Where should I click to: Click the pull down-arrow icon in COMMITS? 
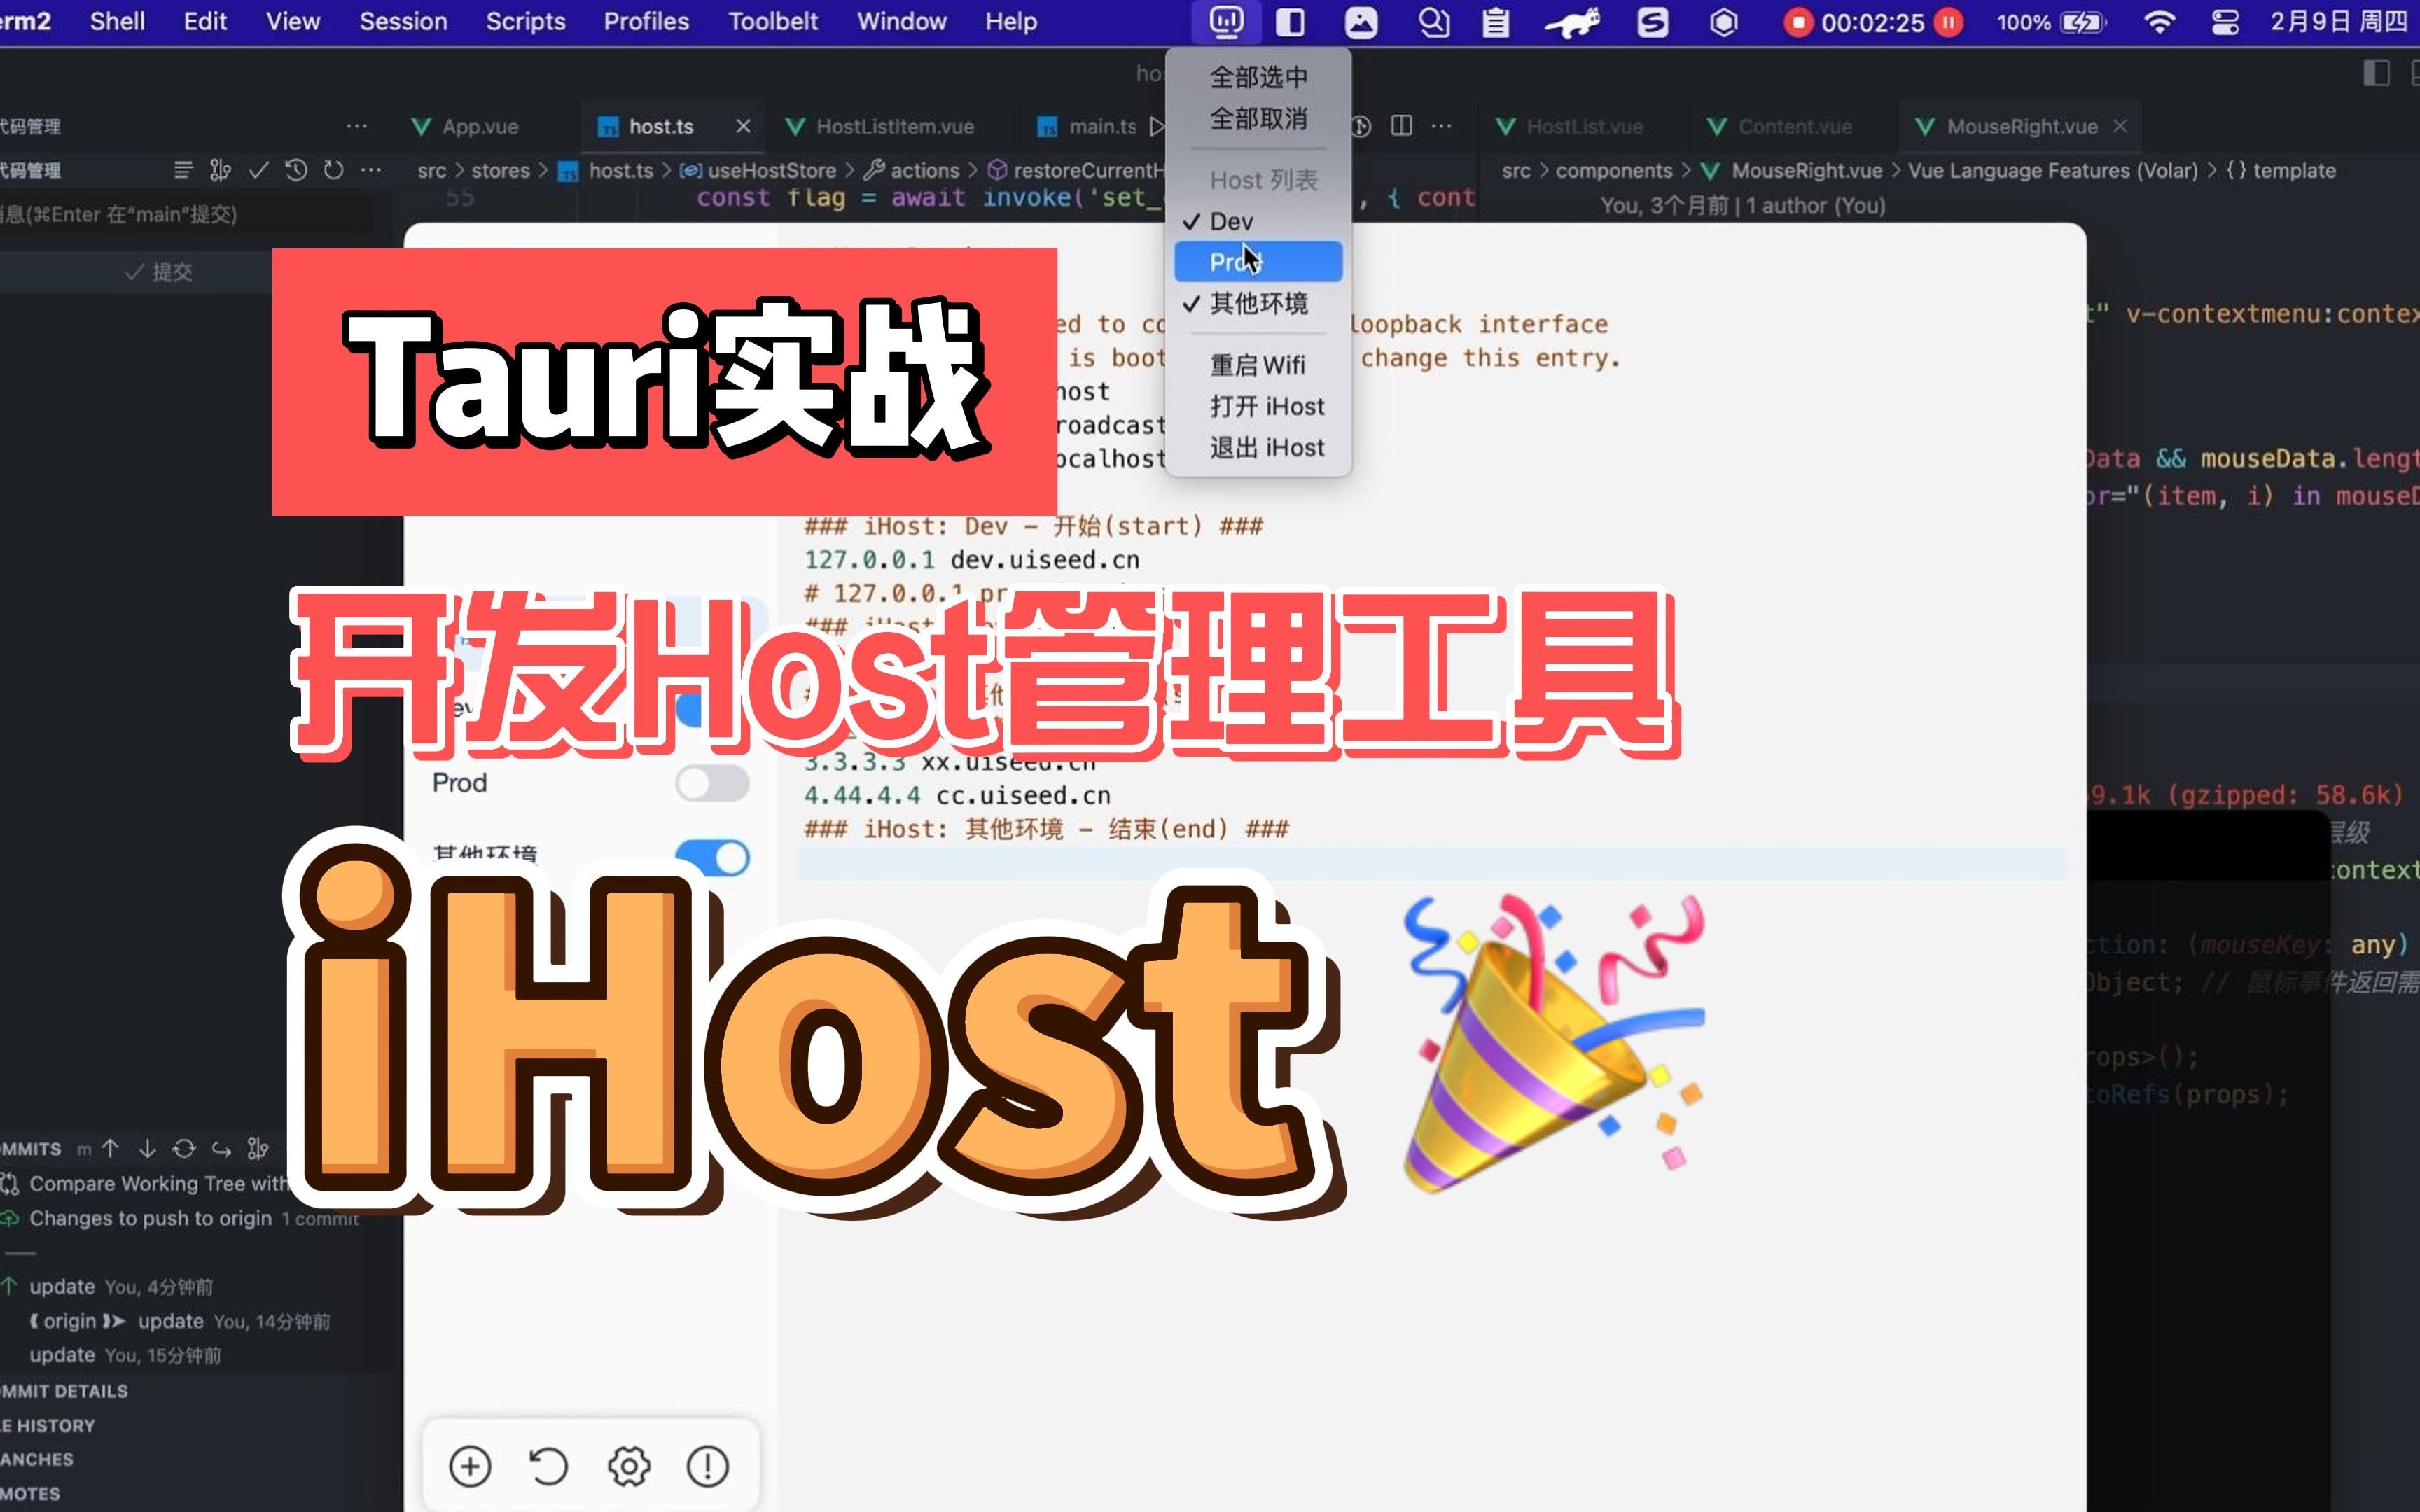[147, 1148]
